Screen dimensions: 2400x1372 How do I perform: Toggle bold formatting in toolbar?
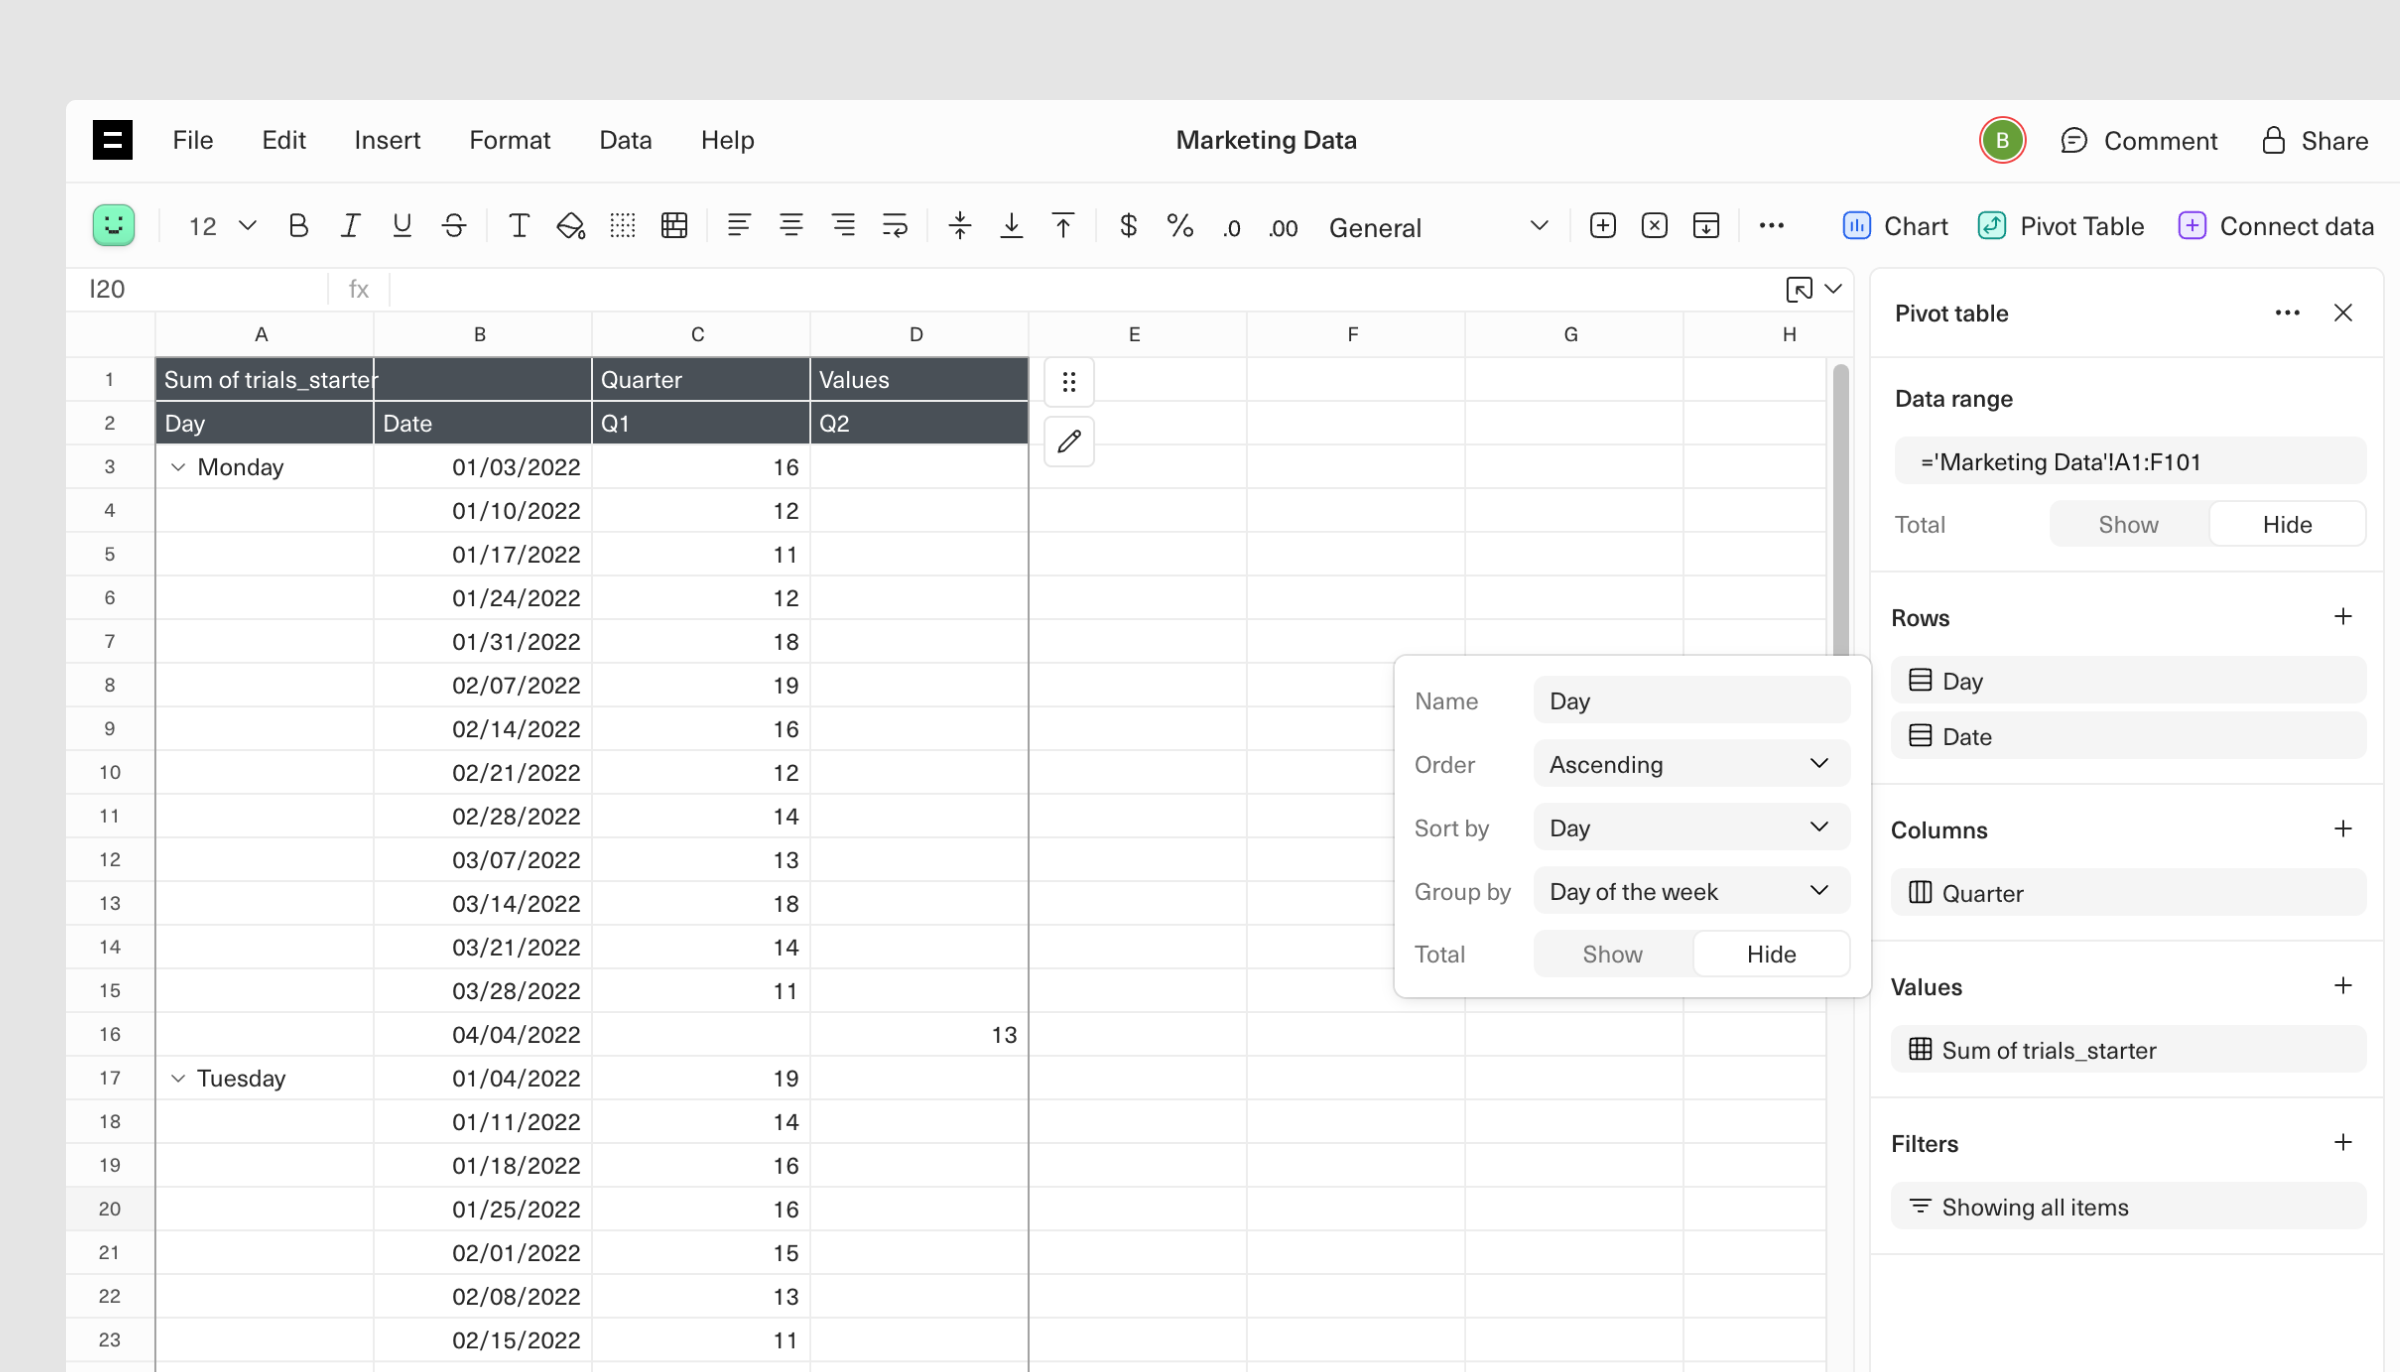[x=298, y=226]
